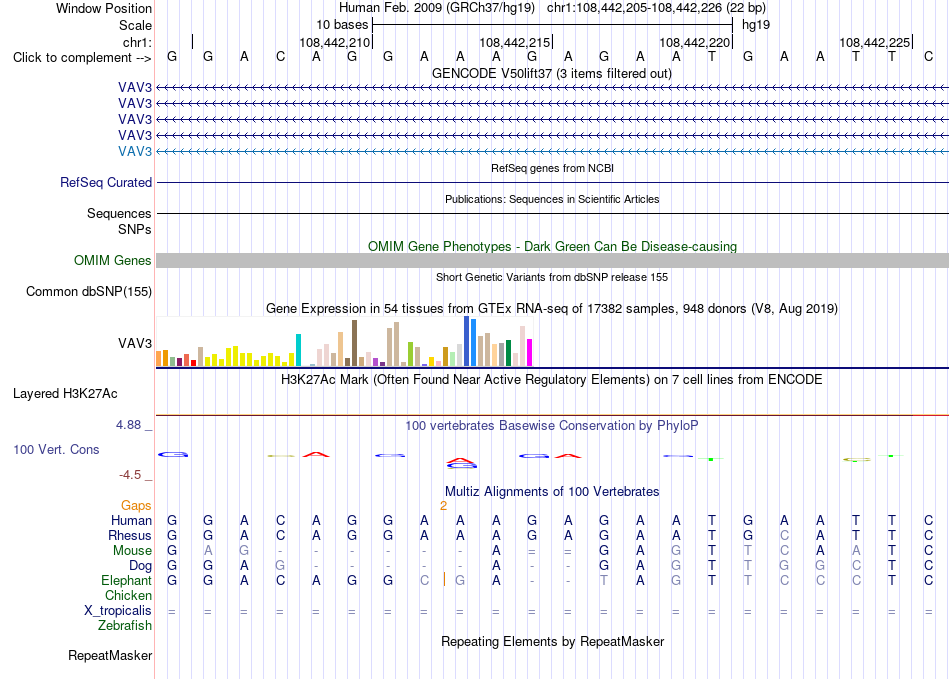Click the 'OMIM Gene Phenotypes' green title
The height and width of the screenshot is (679, 950).
pos(552,247)
